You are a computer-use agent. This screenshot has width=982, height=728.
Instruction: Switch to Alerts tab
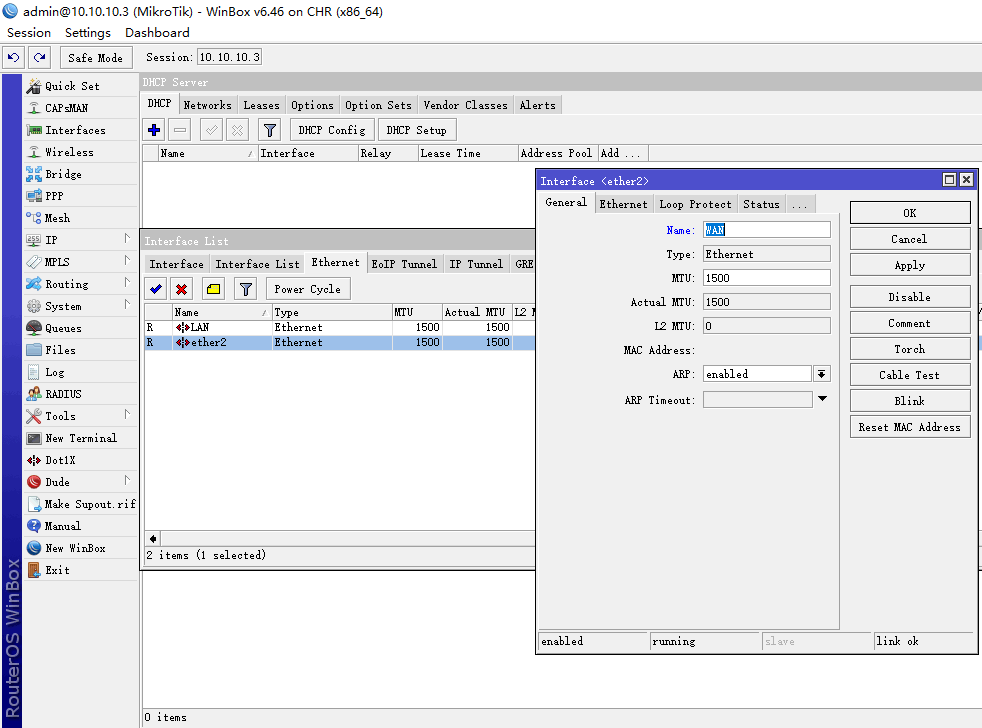(x=537, y=105)
